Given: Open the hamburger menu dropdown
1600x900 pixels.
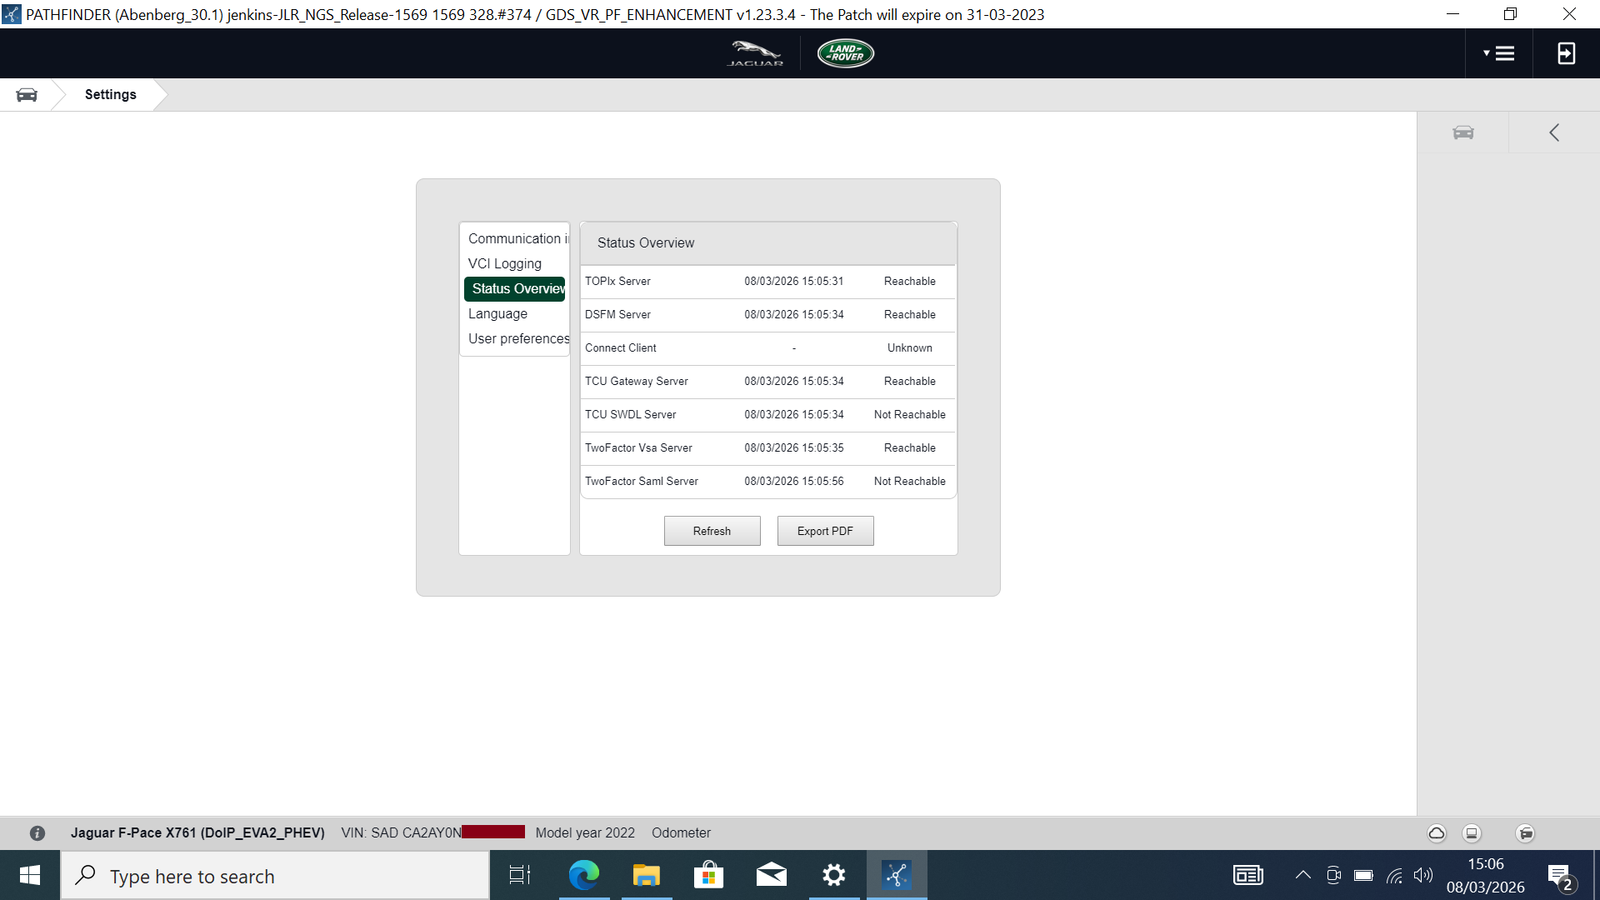Looking at the screenshot, I should click(1499, 54).
